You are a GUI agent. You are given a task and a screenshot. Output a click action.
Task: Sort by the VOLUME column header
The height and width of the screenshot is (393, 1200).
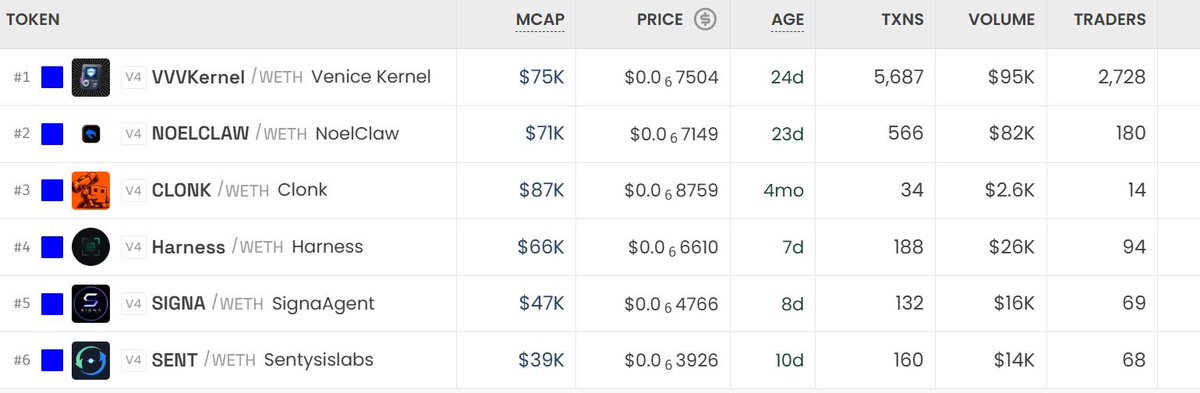pyautogui.click(x=1002, y=20)
